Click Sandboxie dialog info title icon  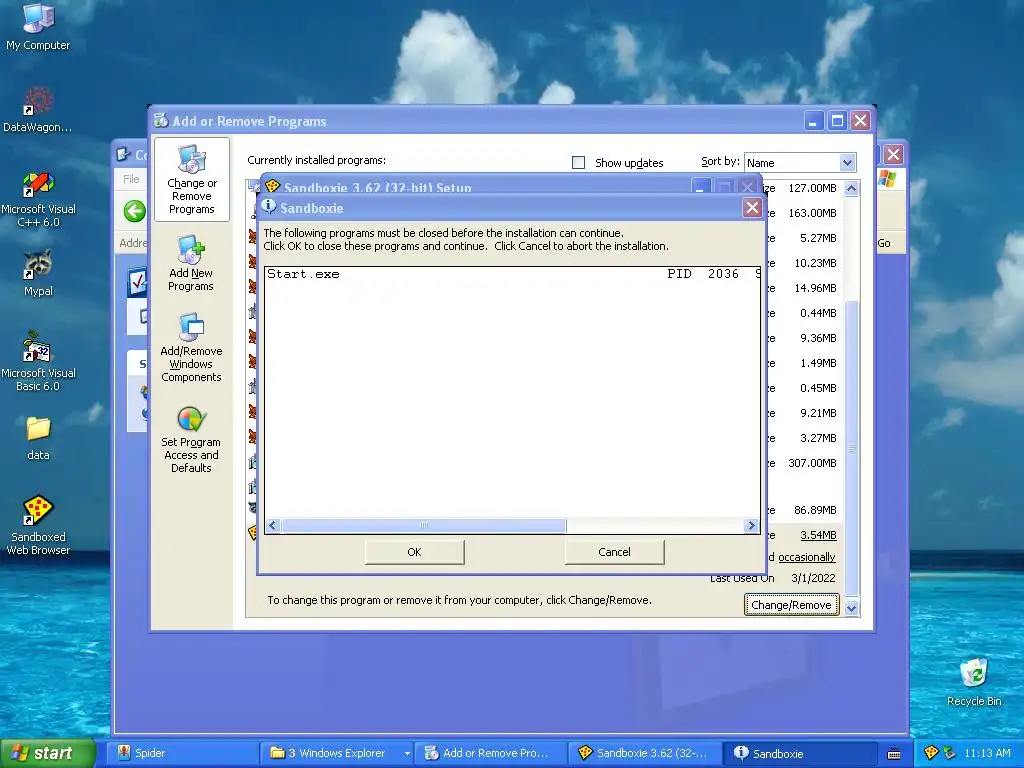pyautogui.click(x=268, y=207)
